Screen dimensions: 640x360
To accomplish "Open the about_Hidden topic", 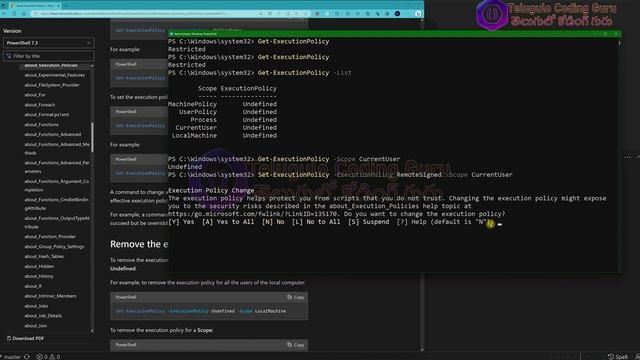I will pyautogui.click(x=39, y=266).
